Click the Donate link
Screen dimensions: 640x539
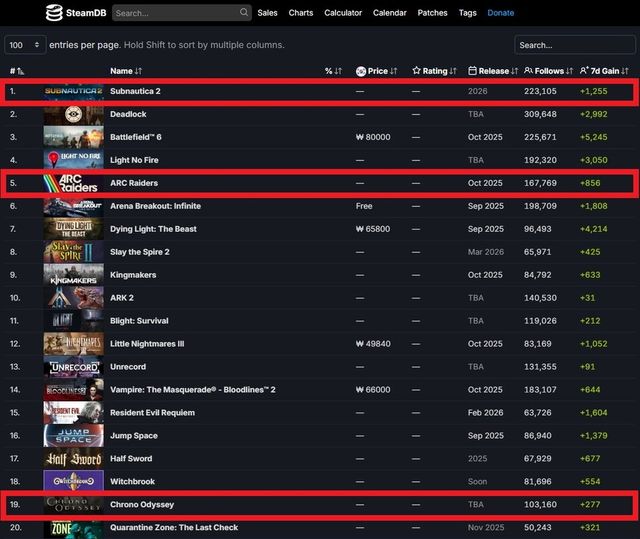pyautogui.click(x=500, y=13)
